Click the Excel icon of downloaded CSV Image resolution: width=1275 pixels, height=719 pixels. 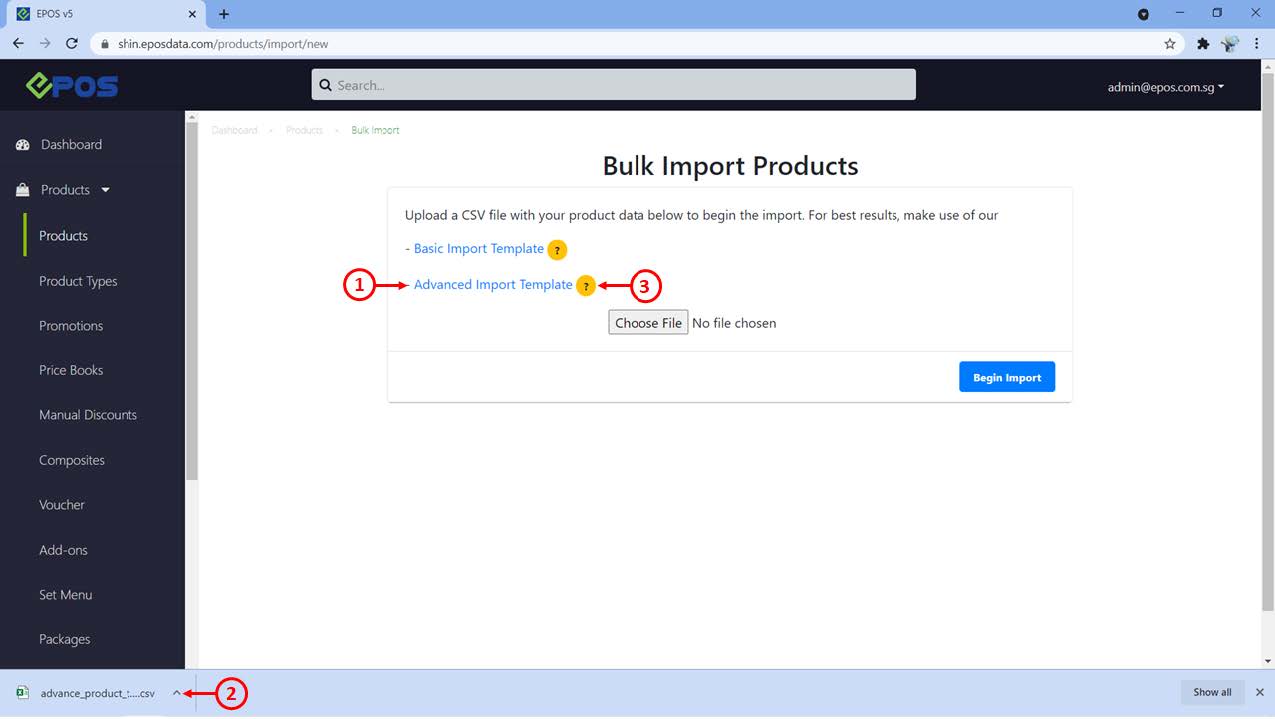pyautogui.click(x=23, y=692)
